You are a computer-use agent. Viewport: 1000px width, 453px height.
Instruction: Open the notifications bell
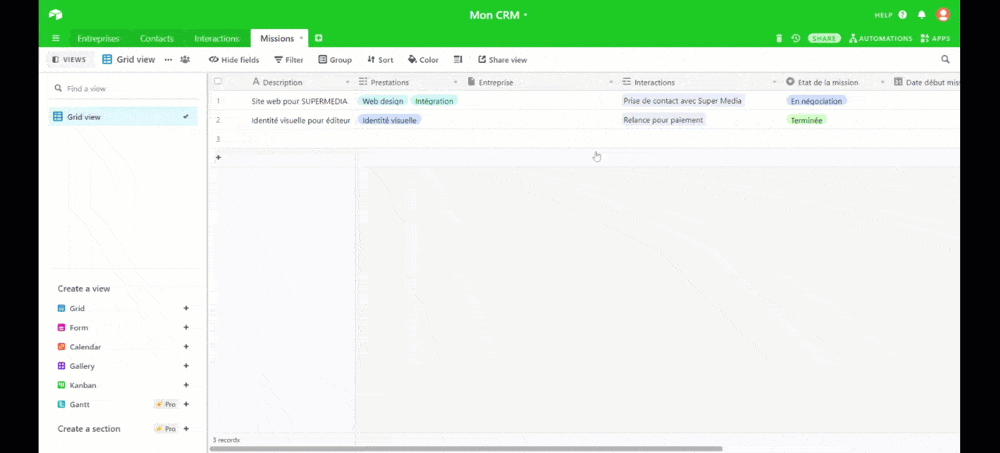[x=921, y=15]
